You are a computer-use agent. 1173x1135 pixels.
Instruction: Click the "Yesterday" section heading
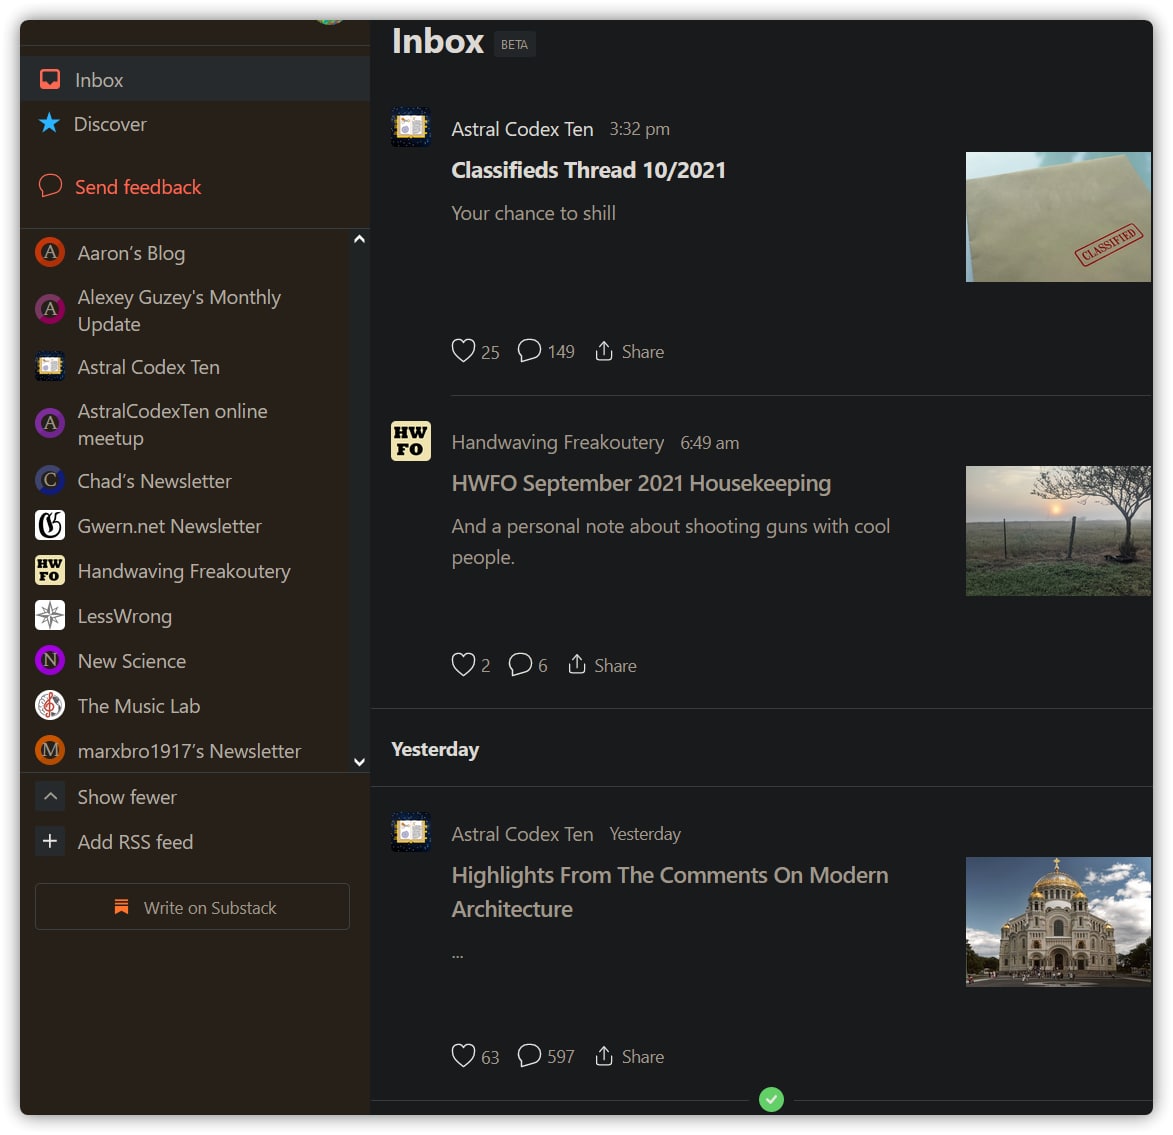point(435,749)
